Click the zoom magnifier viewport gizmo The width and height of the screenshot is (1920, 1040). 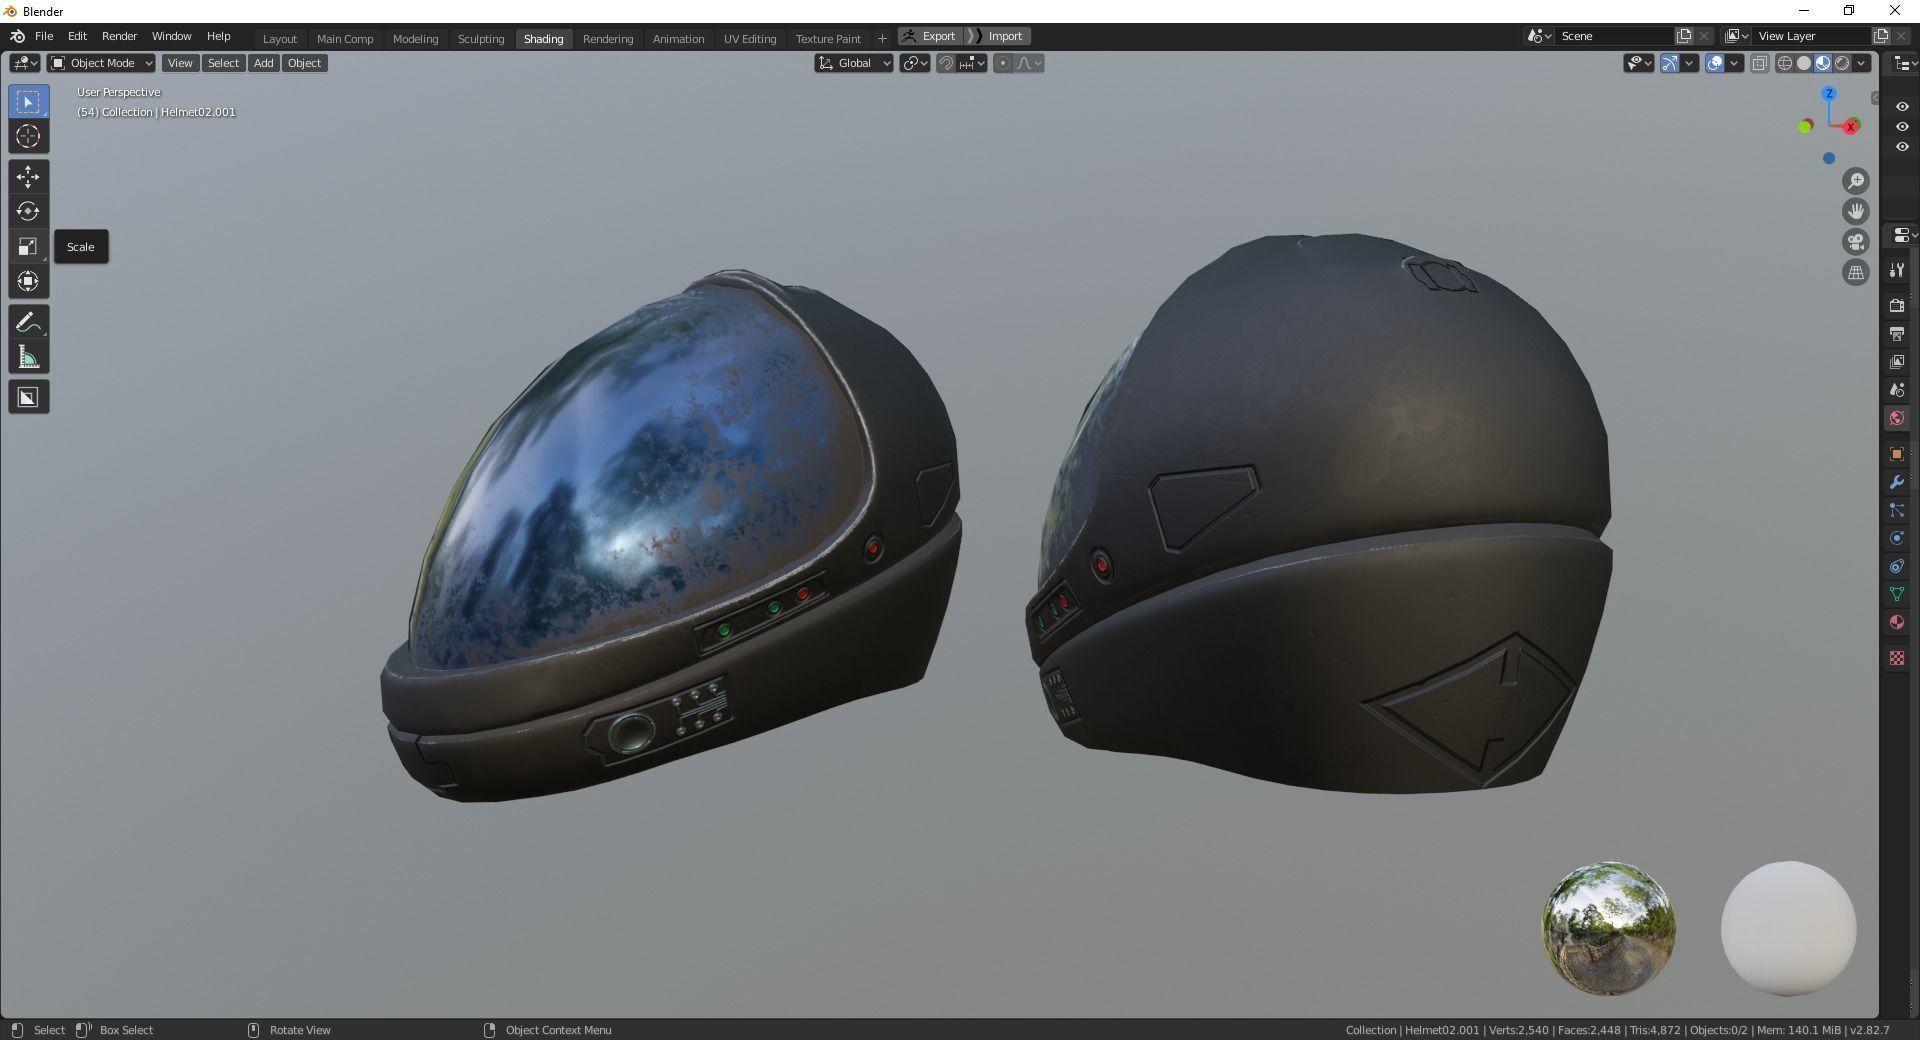(1856, 181)
